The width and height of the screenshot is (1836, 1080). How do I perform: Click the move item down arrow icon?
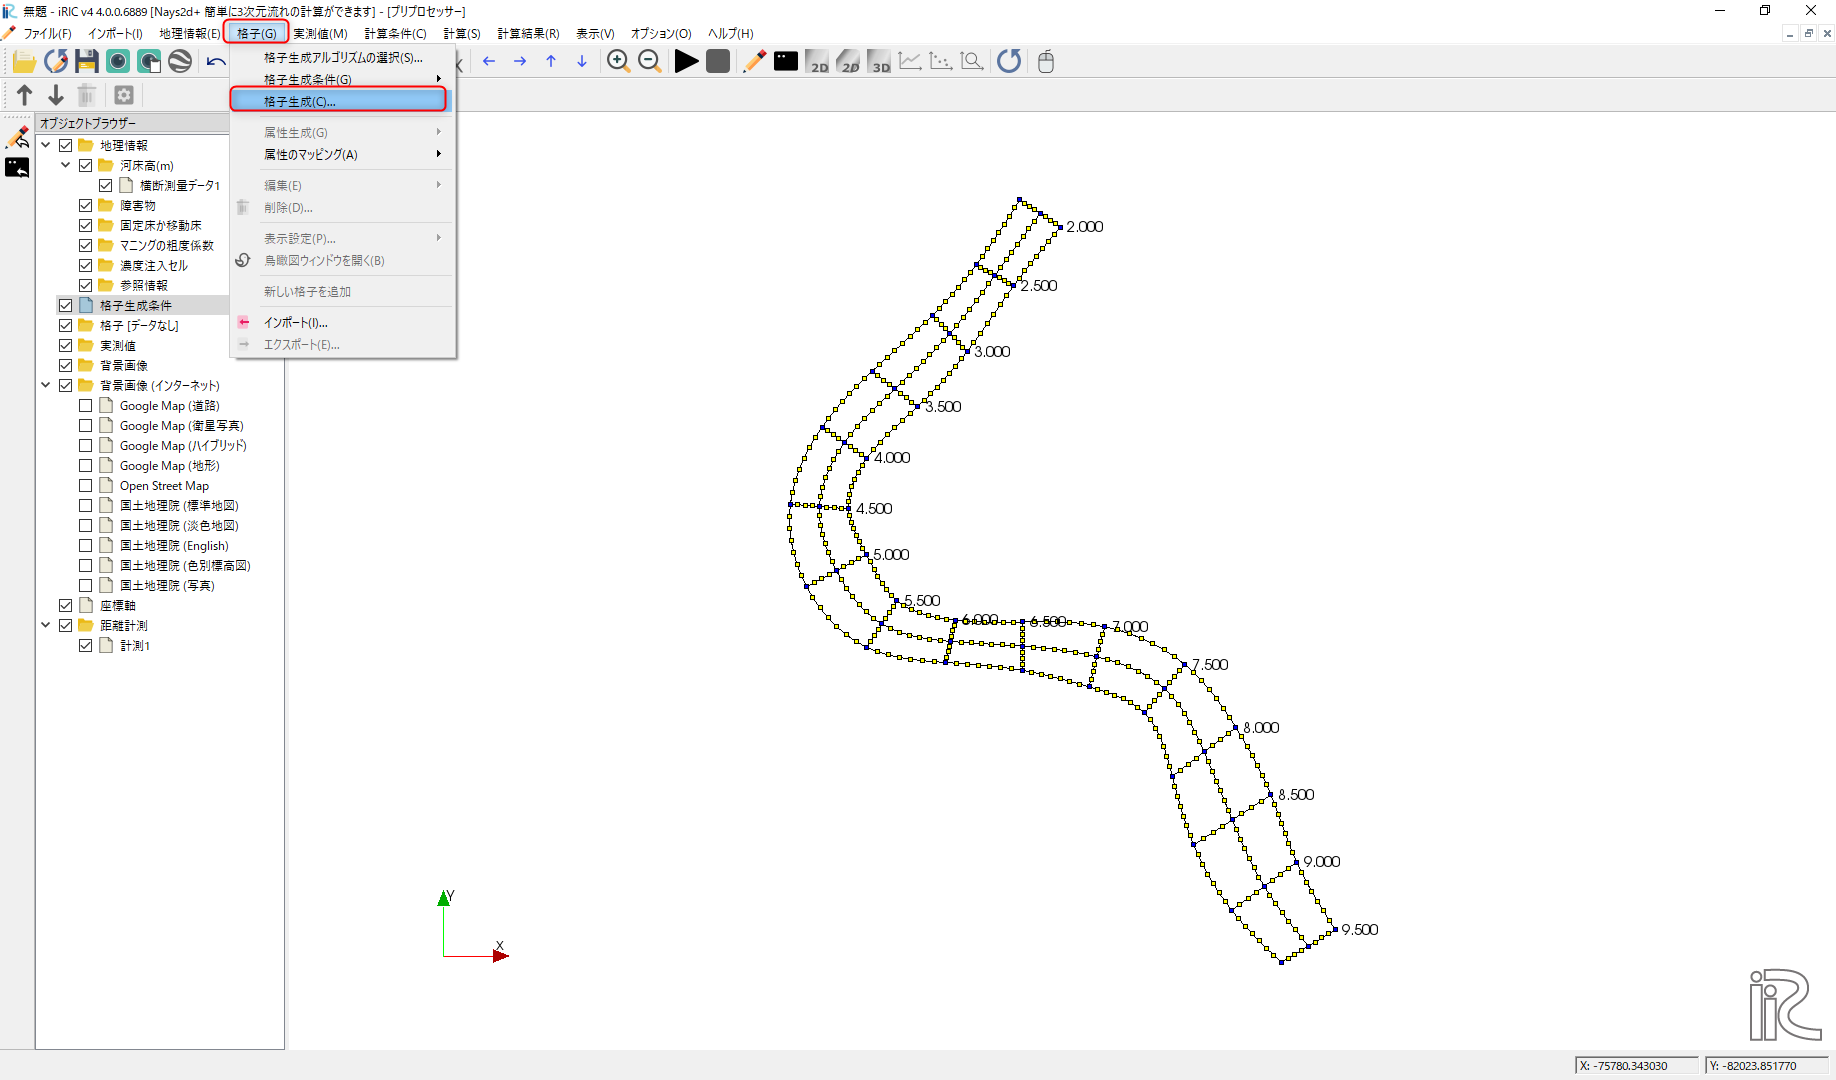(56, 95)
